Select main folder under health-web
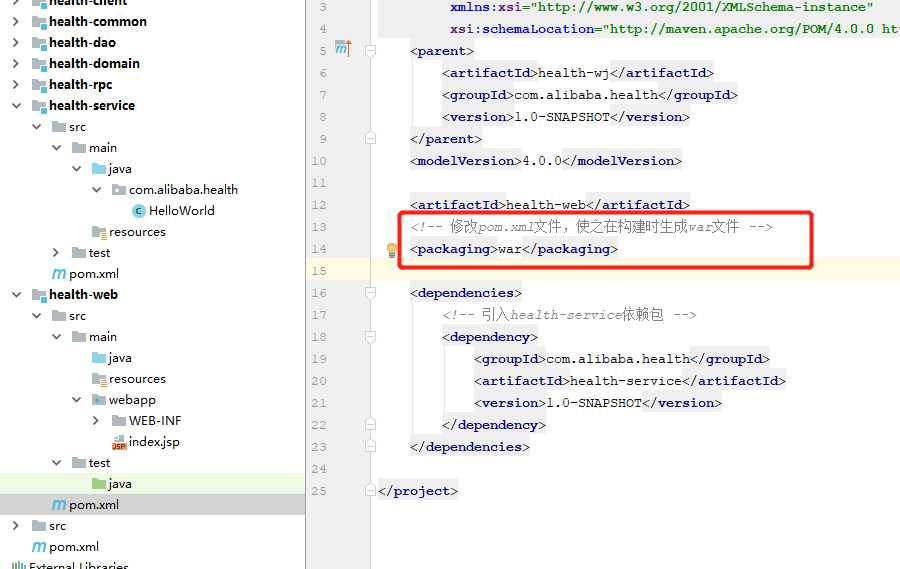 (x=103, y=336)
